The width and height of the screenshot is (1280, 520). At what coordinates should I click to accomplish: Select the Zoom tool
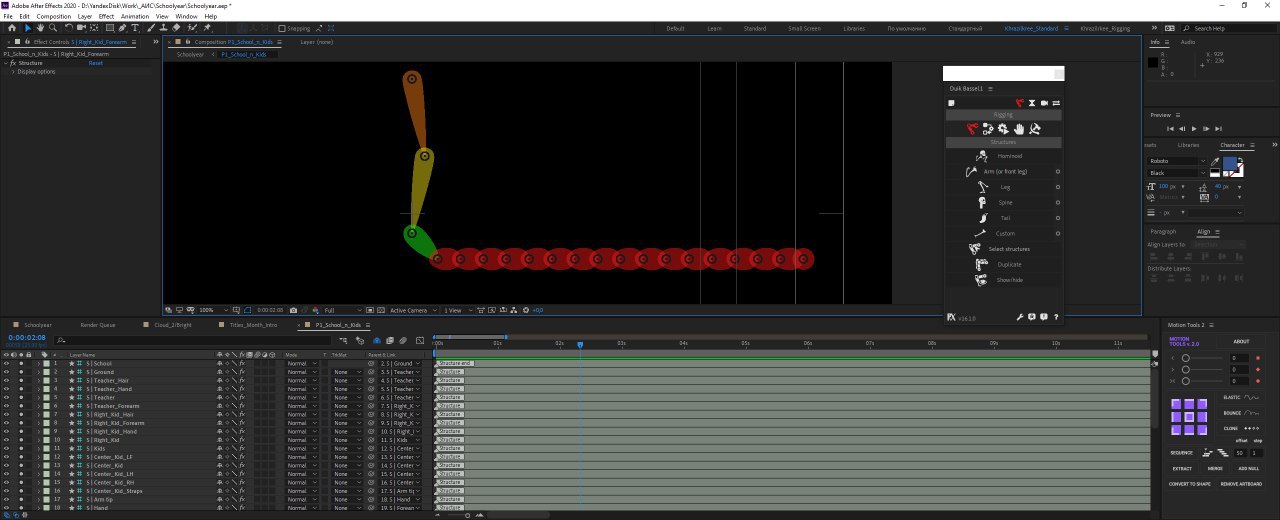[53, 28]
